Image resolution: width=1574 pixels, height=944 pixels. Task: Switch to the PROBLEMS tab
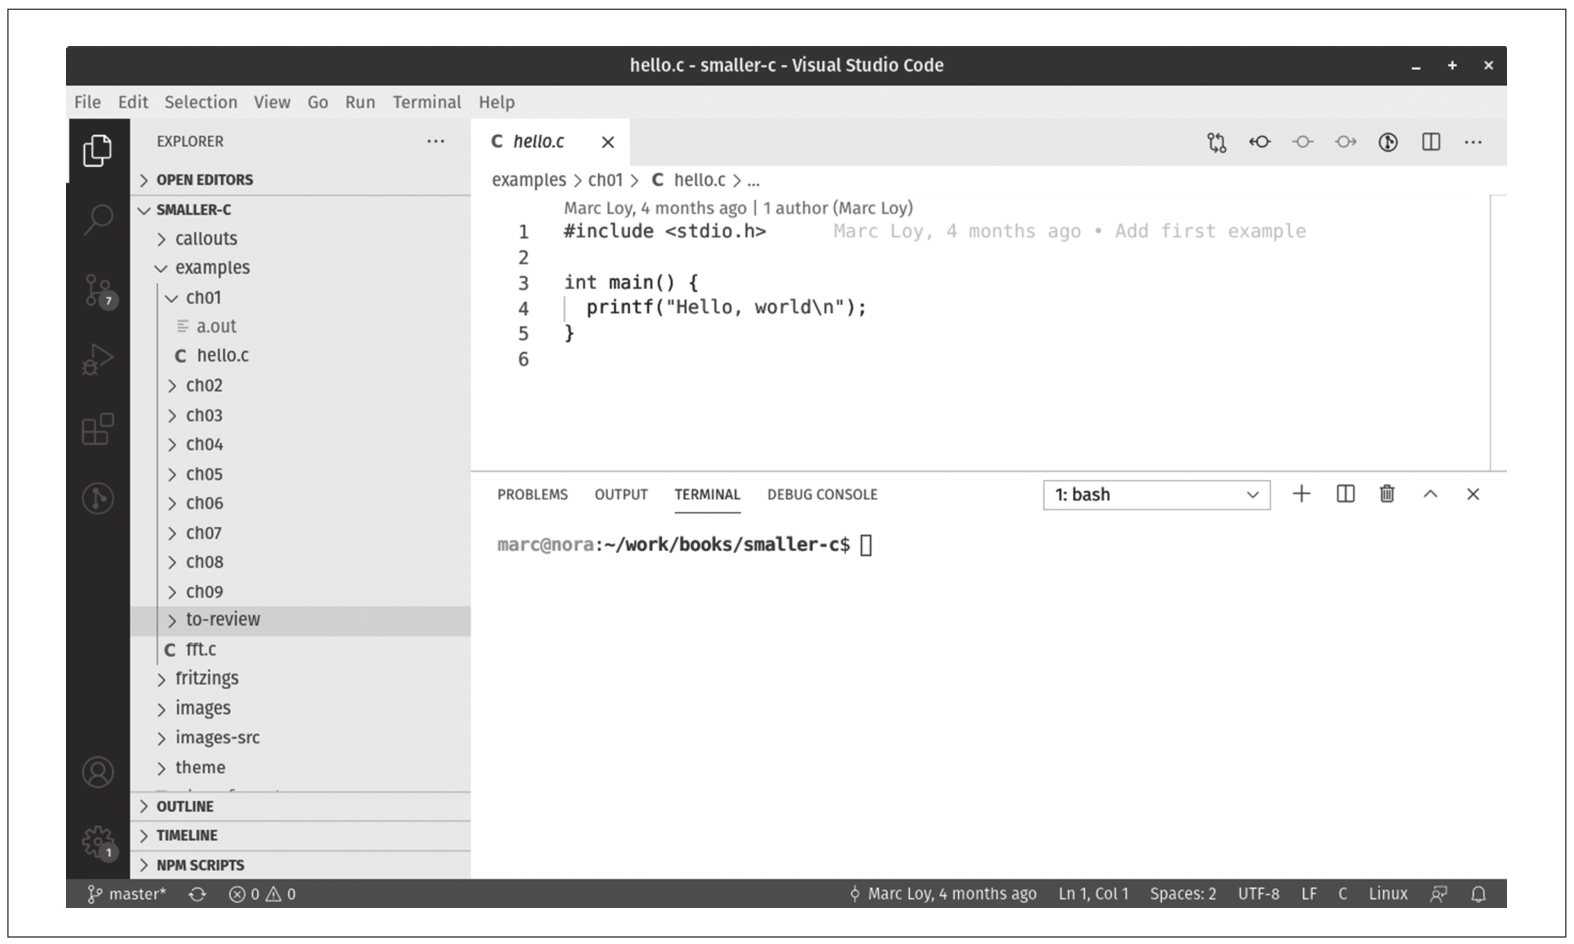point(532,495)
